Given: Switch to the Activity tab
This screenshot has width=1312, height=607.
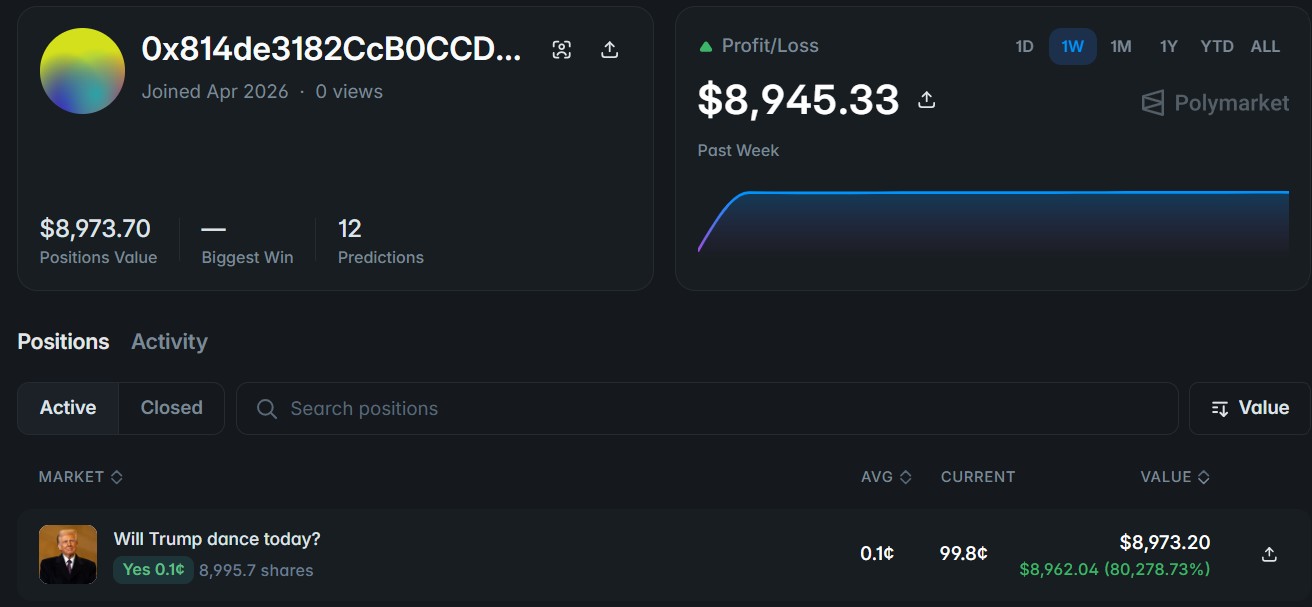Looking at the screenshot, I should coord(169,342).
